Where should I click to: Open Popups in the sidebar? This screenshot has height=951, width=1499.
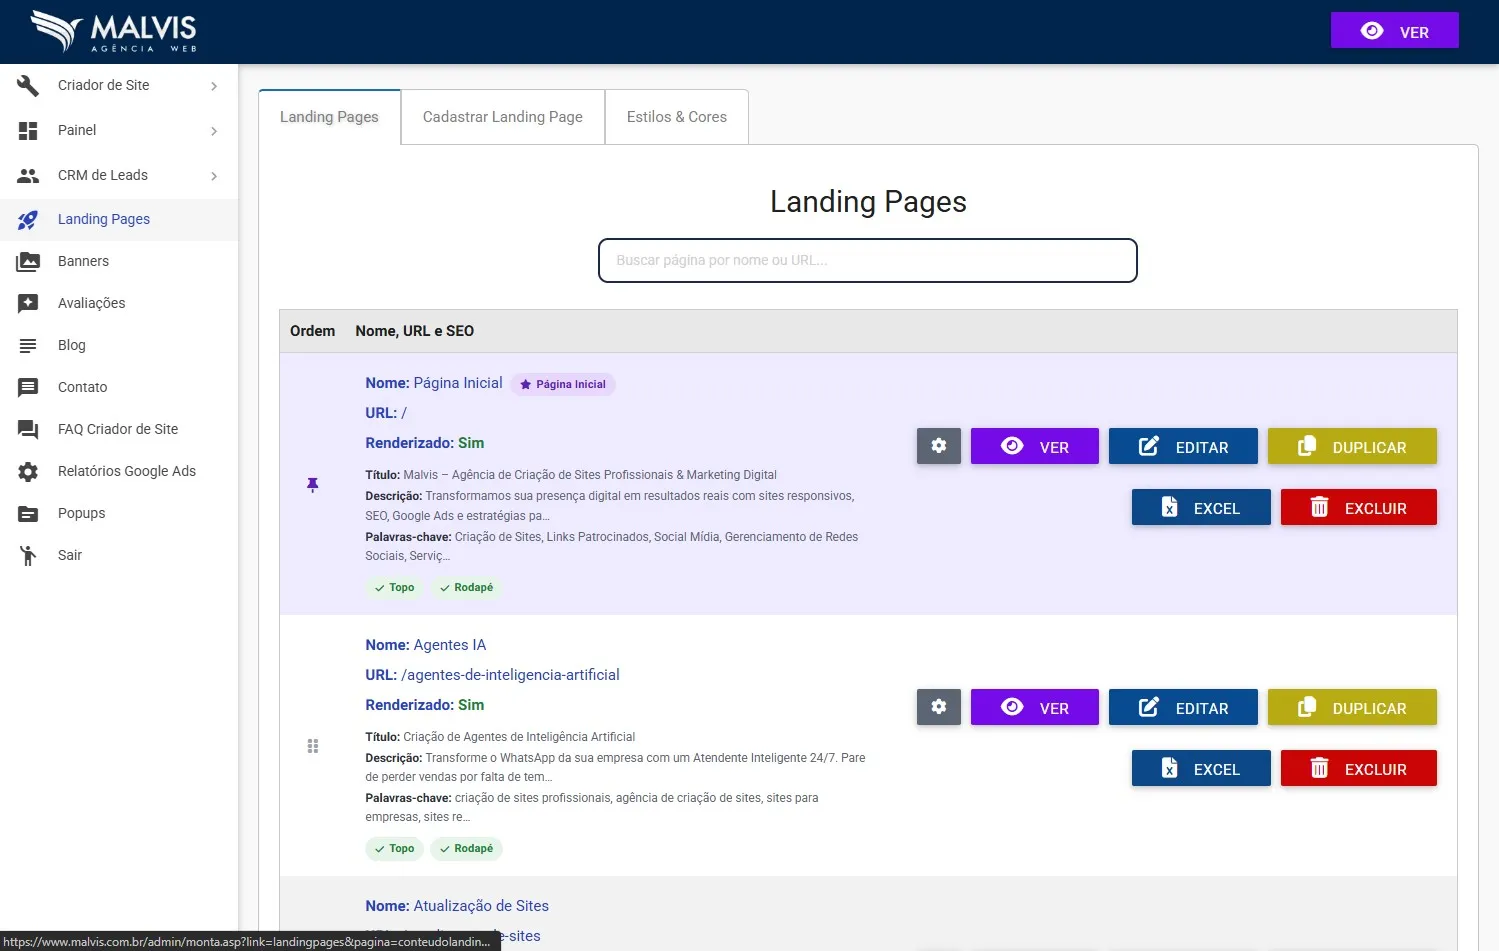pos(119,513)
